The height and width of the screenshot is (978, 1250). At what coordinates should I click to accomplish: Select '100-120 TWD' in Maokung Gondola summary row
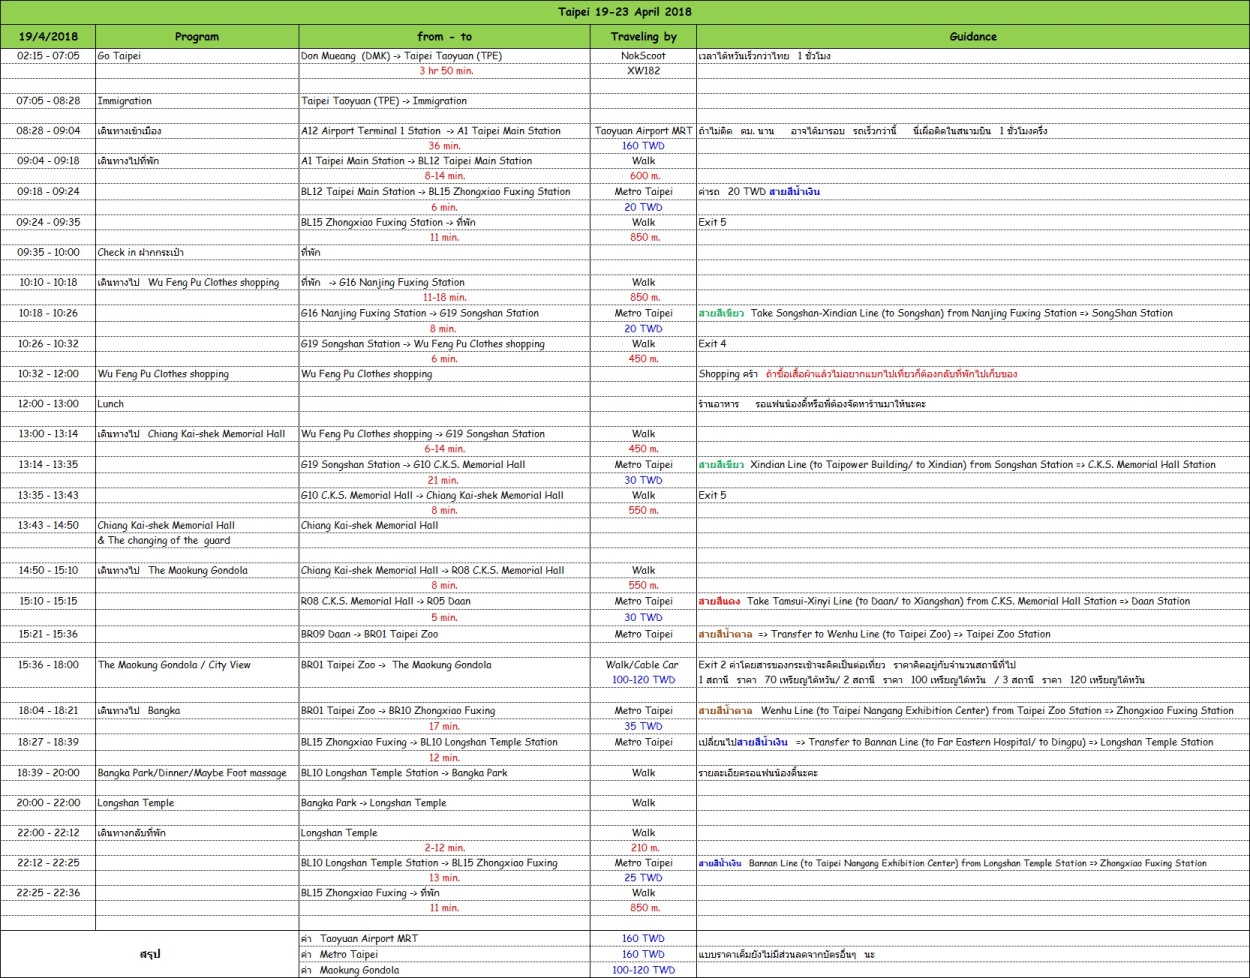[x=643, y=970]
